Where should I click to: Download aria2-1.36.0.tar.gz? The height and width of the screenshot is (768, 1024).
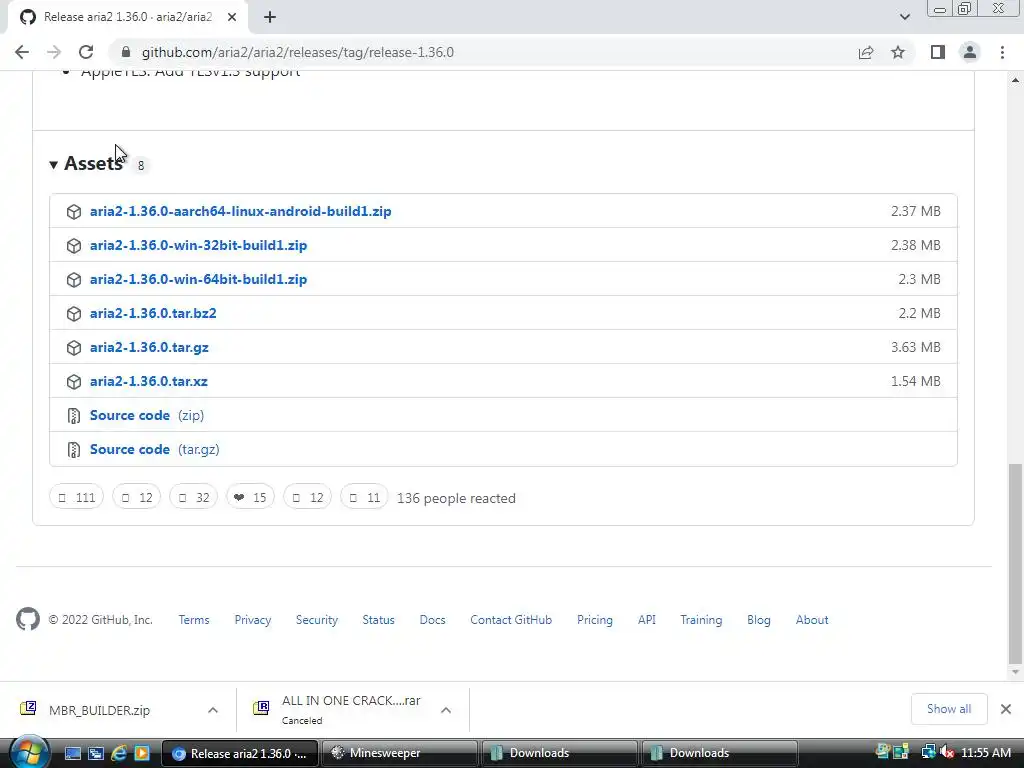pos(149,347)
